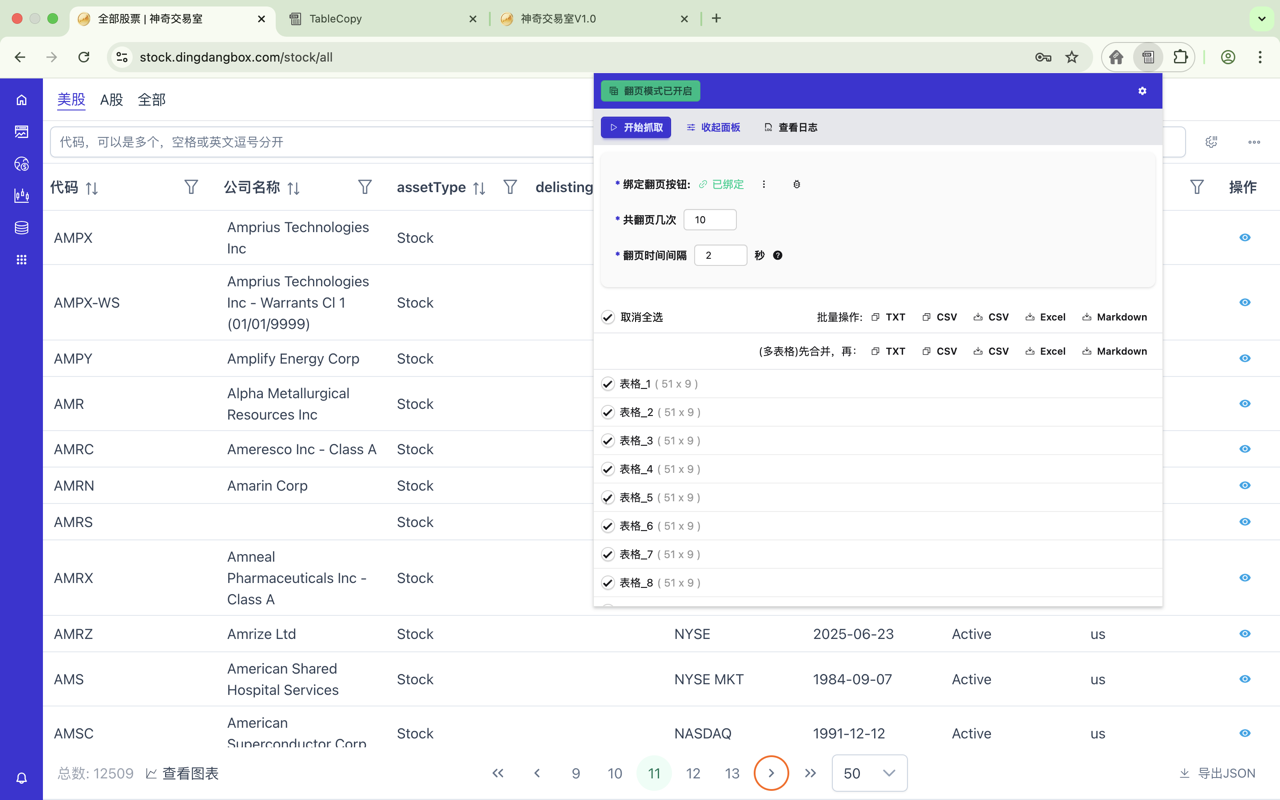Open the three-dot menu next to 已绑定

pyautogui.click(x=763, y=184)
